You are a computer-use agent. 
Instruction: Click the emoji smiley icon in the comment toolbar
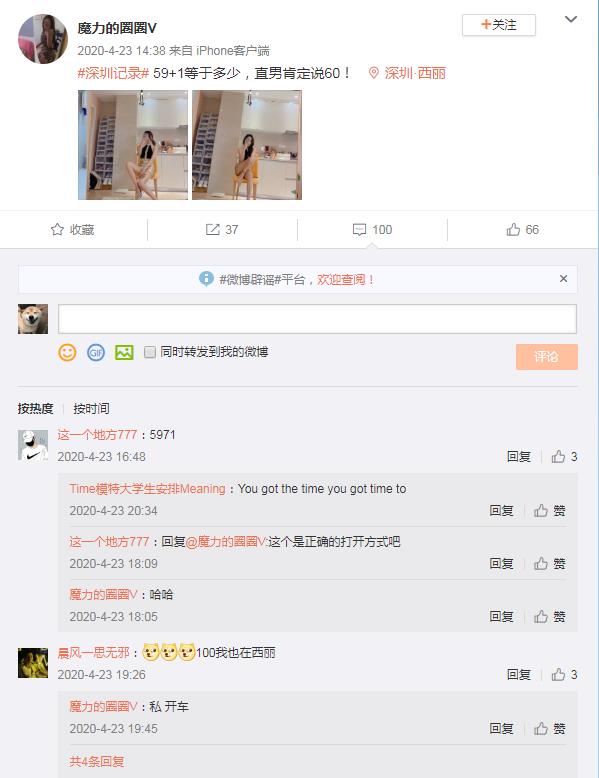tap(67, 352)
